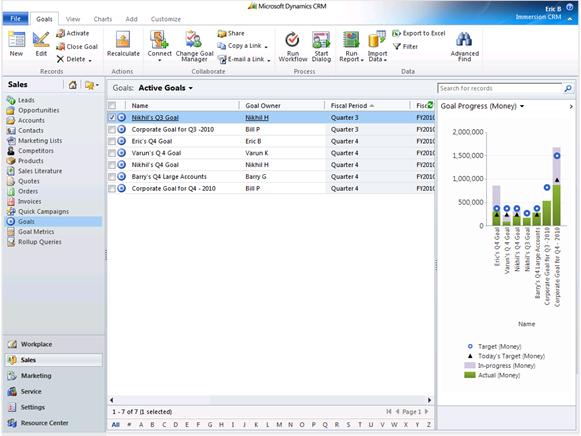Open the File tab

[x=16, y=19]
